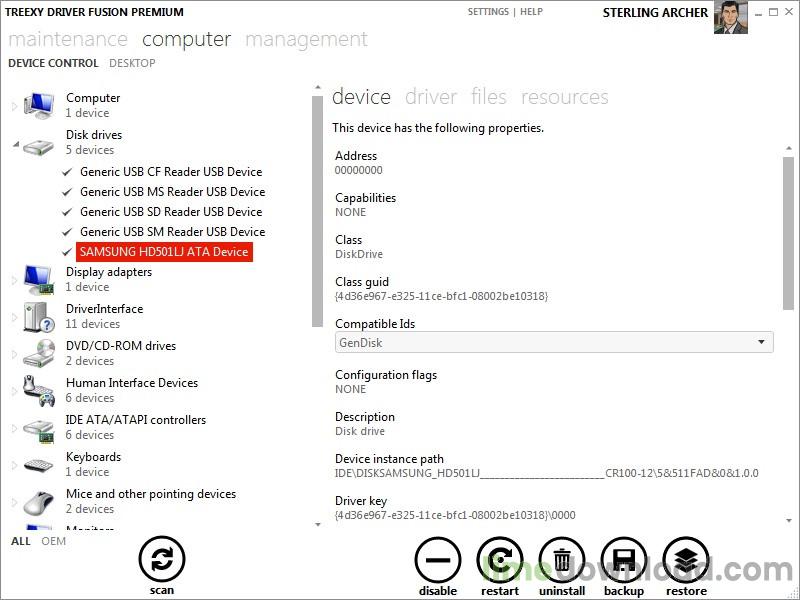Viewport: 800px width, 600px height.
Task: Click the Address value 00000000
Action: (x=359, y=170)
